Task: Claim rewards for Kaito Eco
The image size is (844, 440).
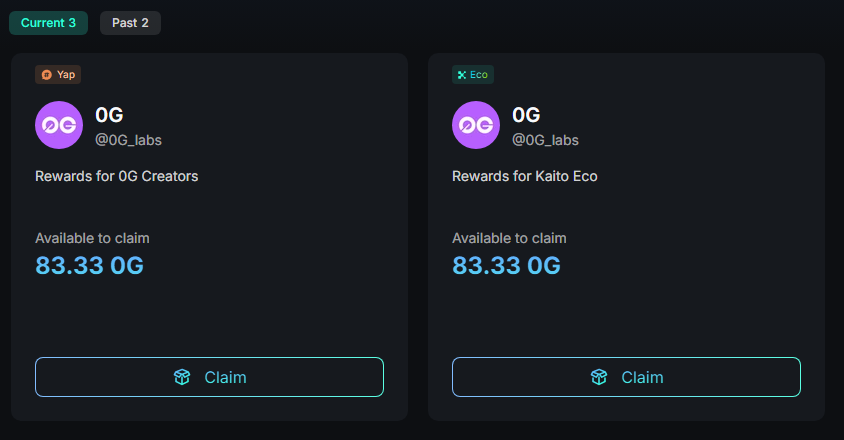Action: click(x=627, y=377)
